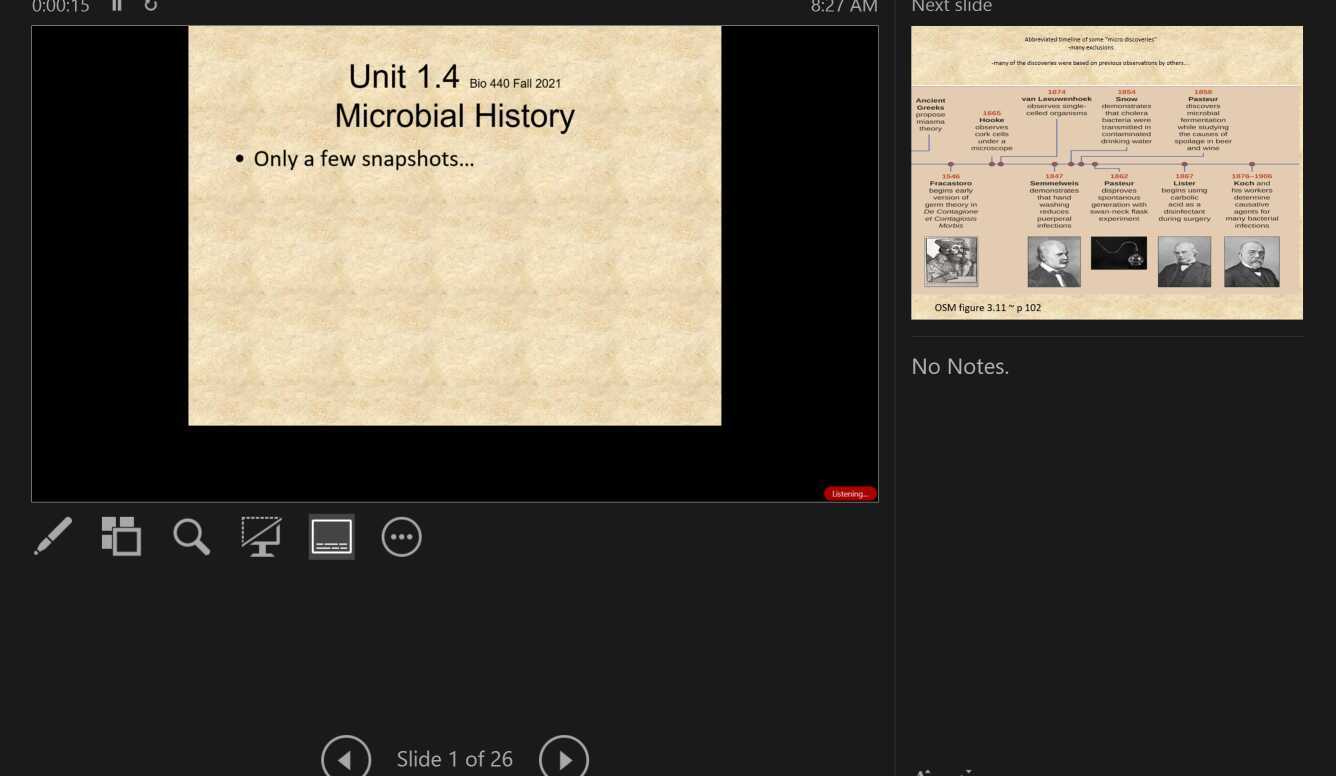Click the Slide 1 of 26 counter
1336x776 pixels.
(455, 759)
